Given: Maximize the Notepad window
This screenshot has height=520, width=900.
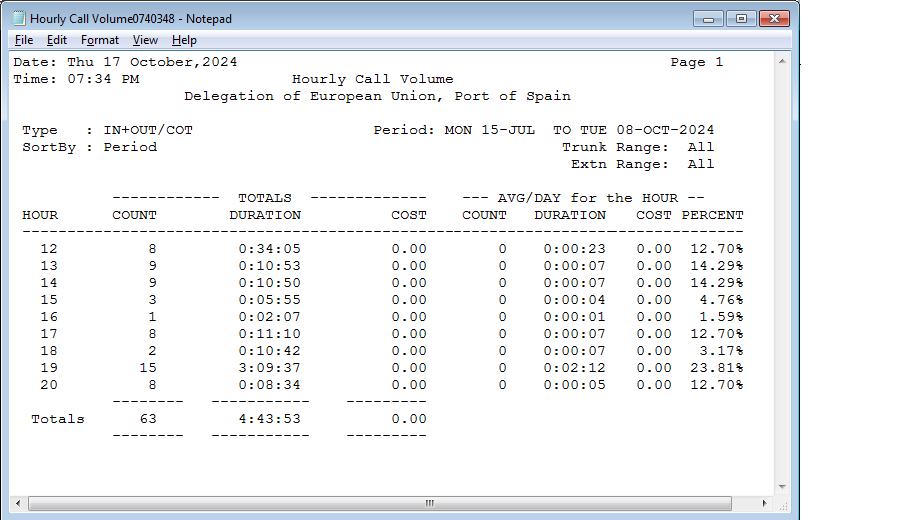Looking at the screenshot, I should coord(741,18).
